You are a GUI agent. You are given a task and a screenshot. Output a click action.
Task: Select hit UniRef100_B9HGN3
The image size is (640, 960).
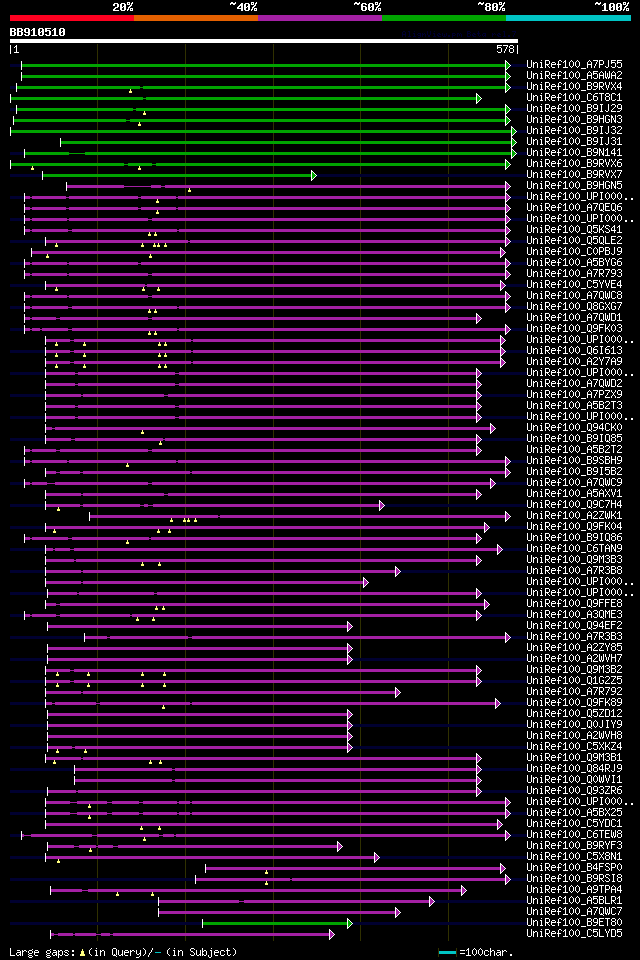574,119
